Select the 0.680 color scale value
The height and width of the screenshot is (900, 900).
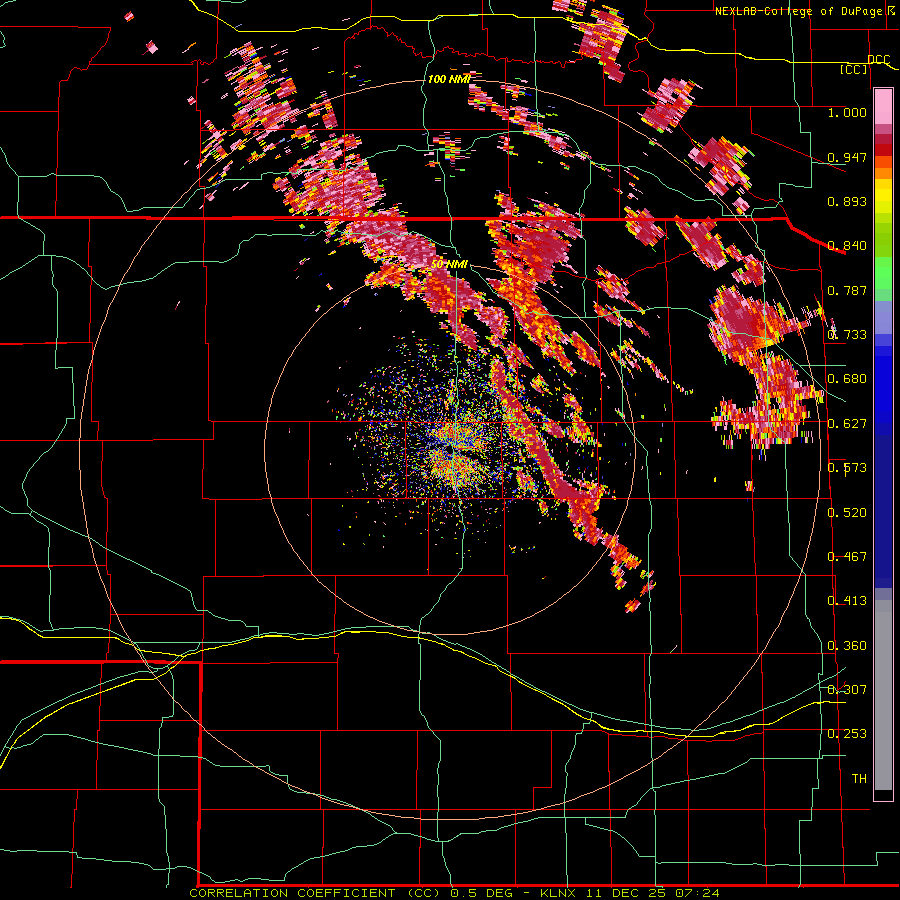click(847, 378)
